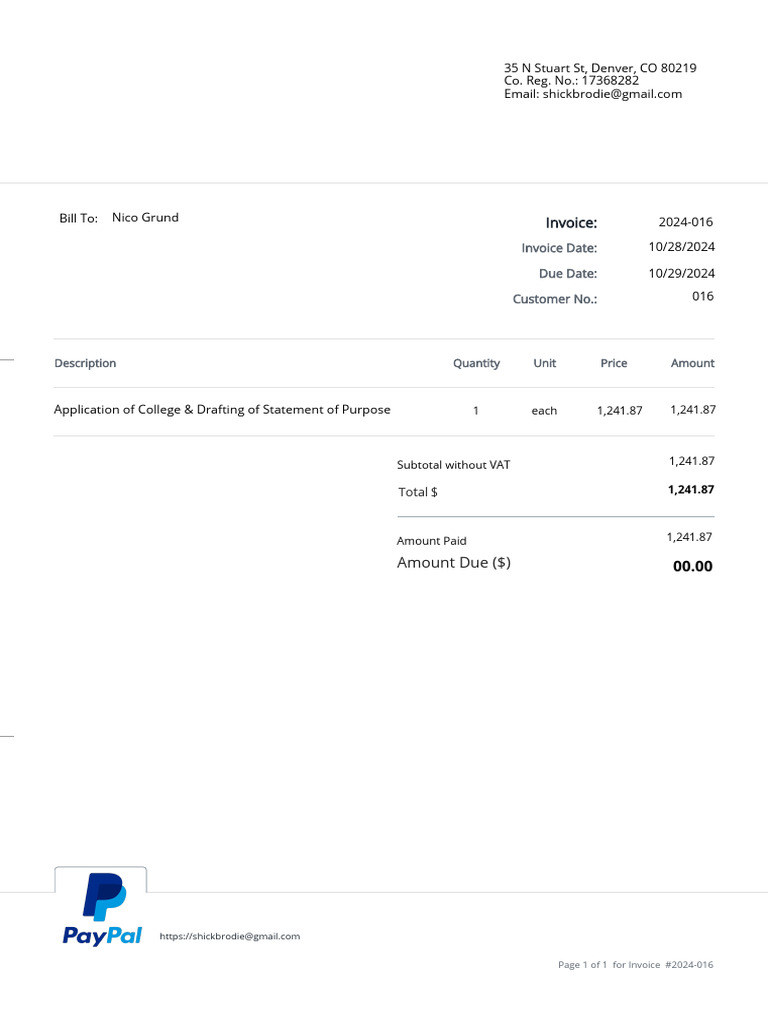The width and height of the screenshot is (768, 1024).
Task: Click the Price column header
Action: [614, 363]
